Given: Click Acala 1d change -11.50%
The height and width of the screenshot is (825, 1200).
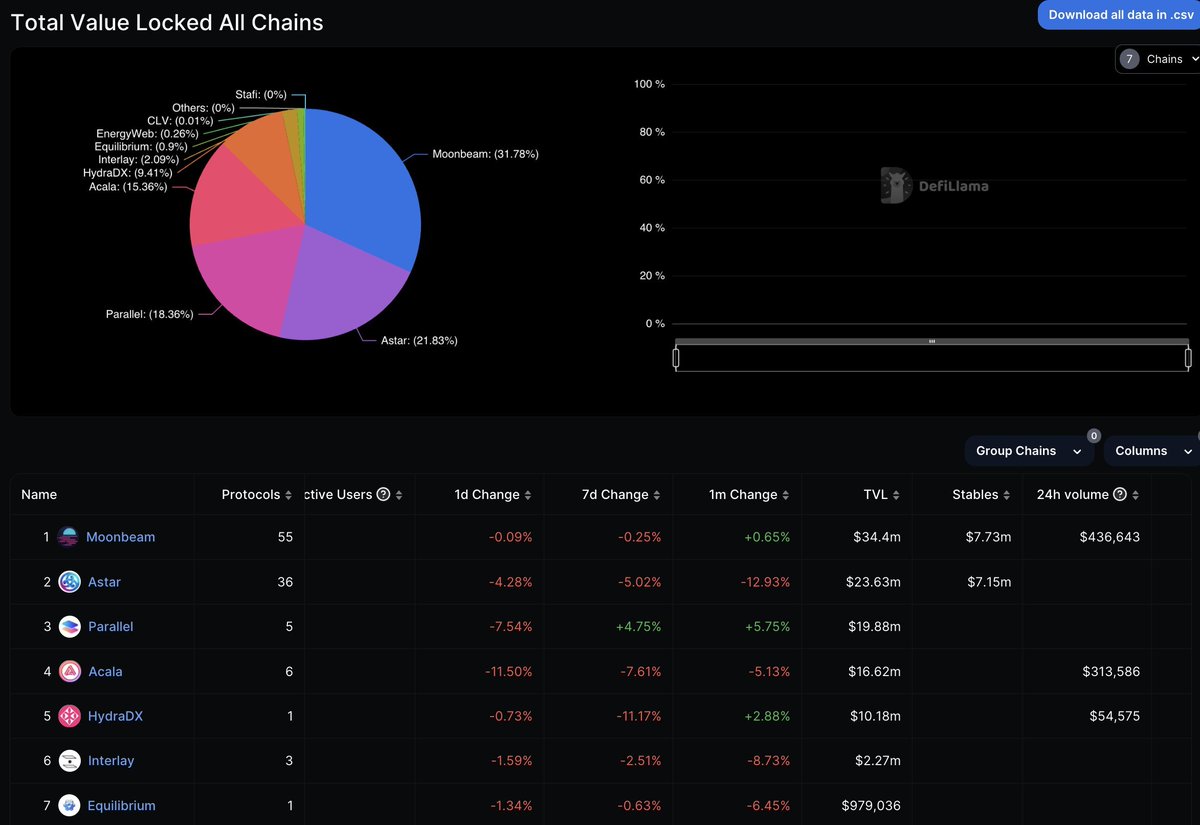Looking at the screenshot, I should coord(507,671).
